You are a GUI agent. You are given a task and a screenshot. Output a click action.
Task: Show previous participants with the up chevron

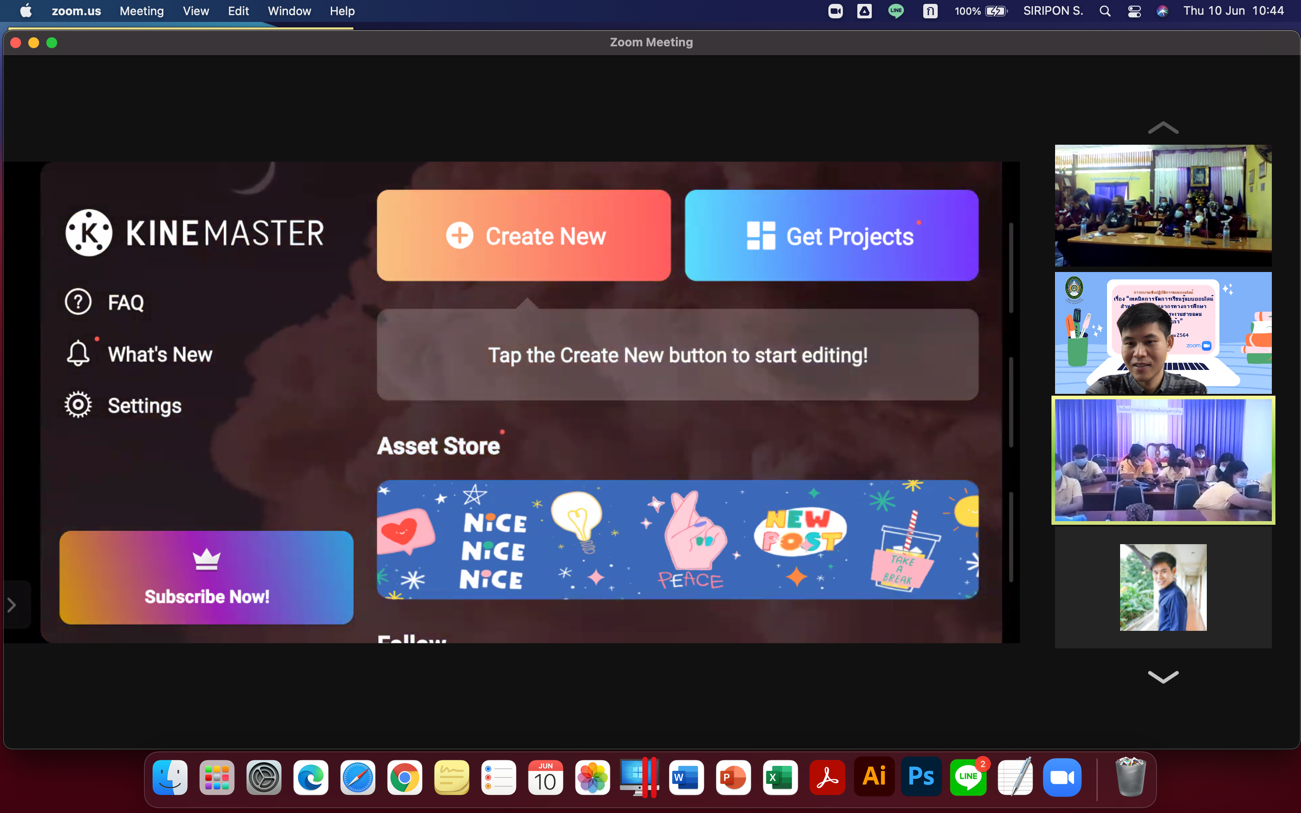click(x=1163, y=128)
